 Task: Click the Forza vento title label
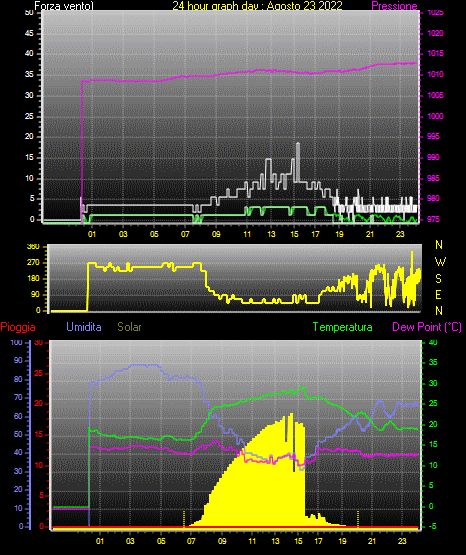[64, 6]
